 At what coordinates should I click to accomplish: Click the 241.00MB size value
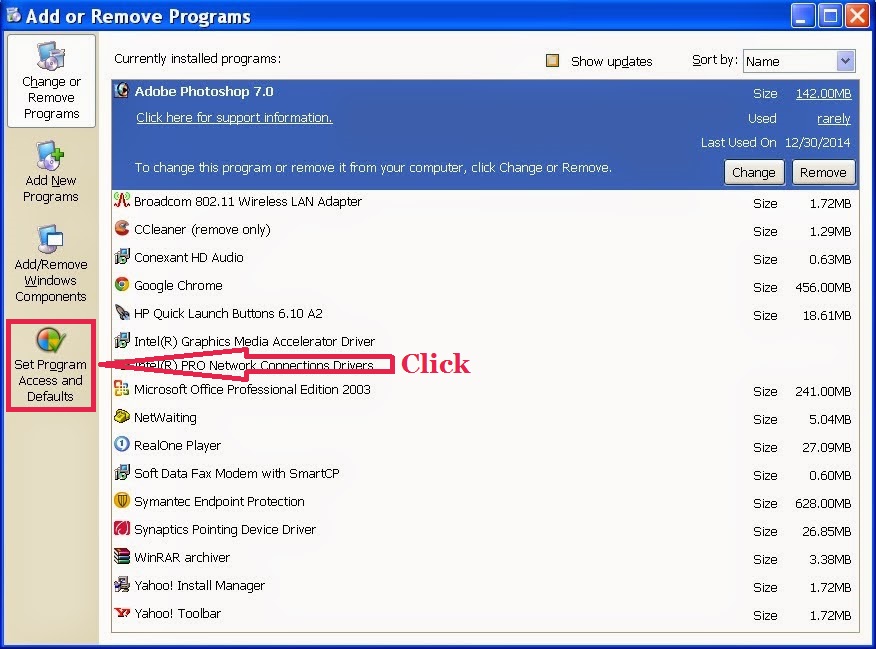click(x=823, y=392)
